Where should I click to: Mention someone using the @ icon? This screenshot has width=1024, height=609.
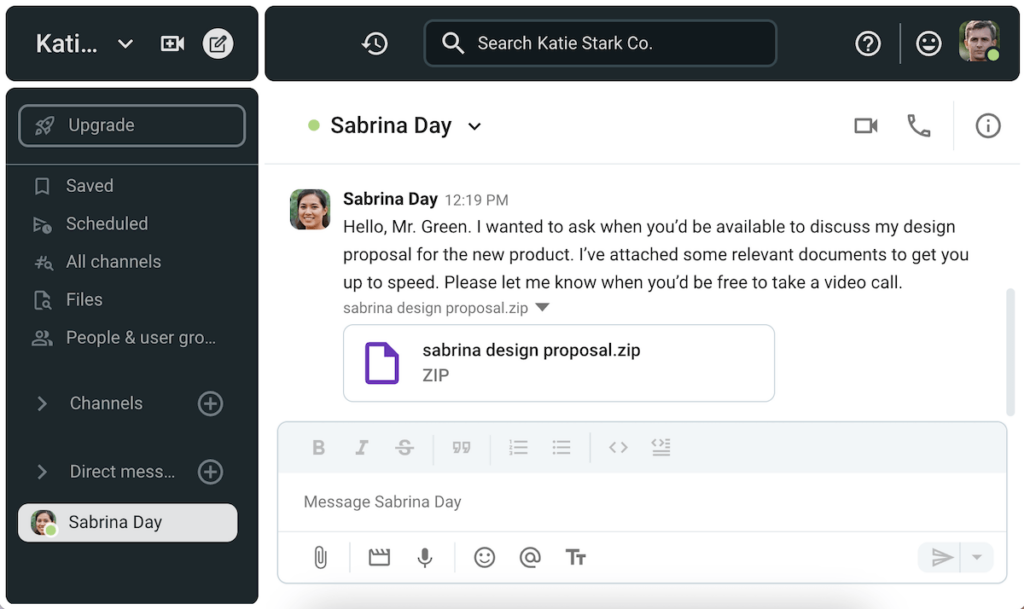(x=530, y=557)
